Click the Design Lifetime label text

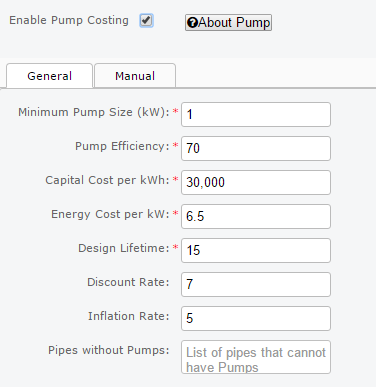124,248
